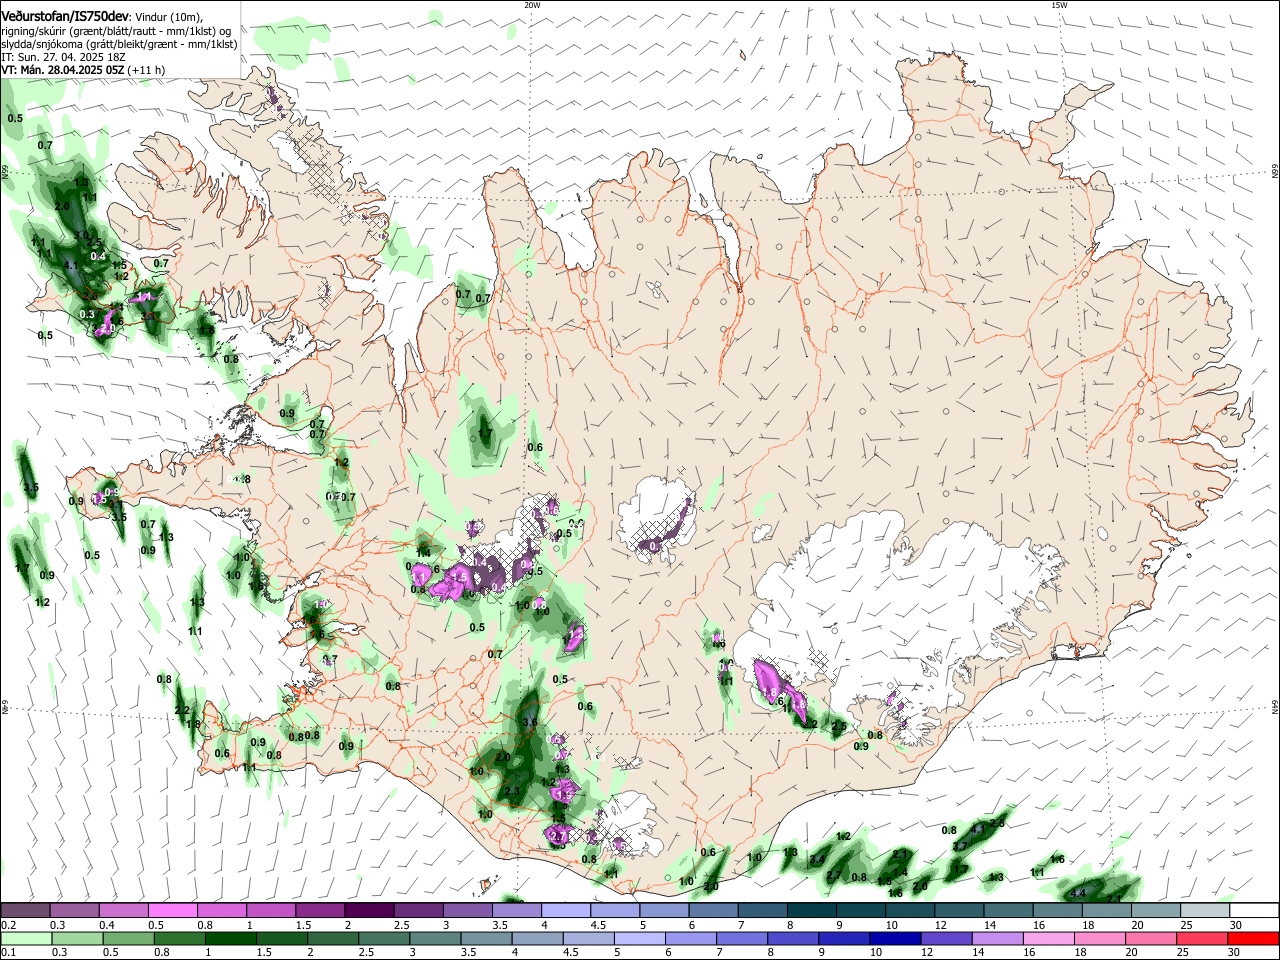Click the 3.6 precipitation value on the map
This screenshot has height=960, width=1280.
coord(530,722)
